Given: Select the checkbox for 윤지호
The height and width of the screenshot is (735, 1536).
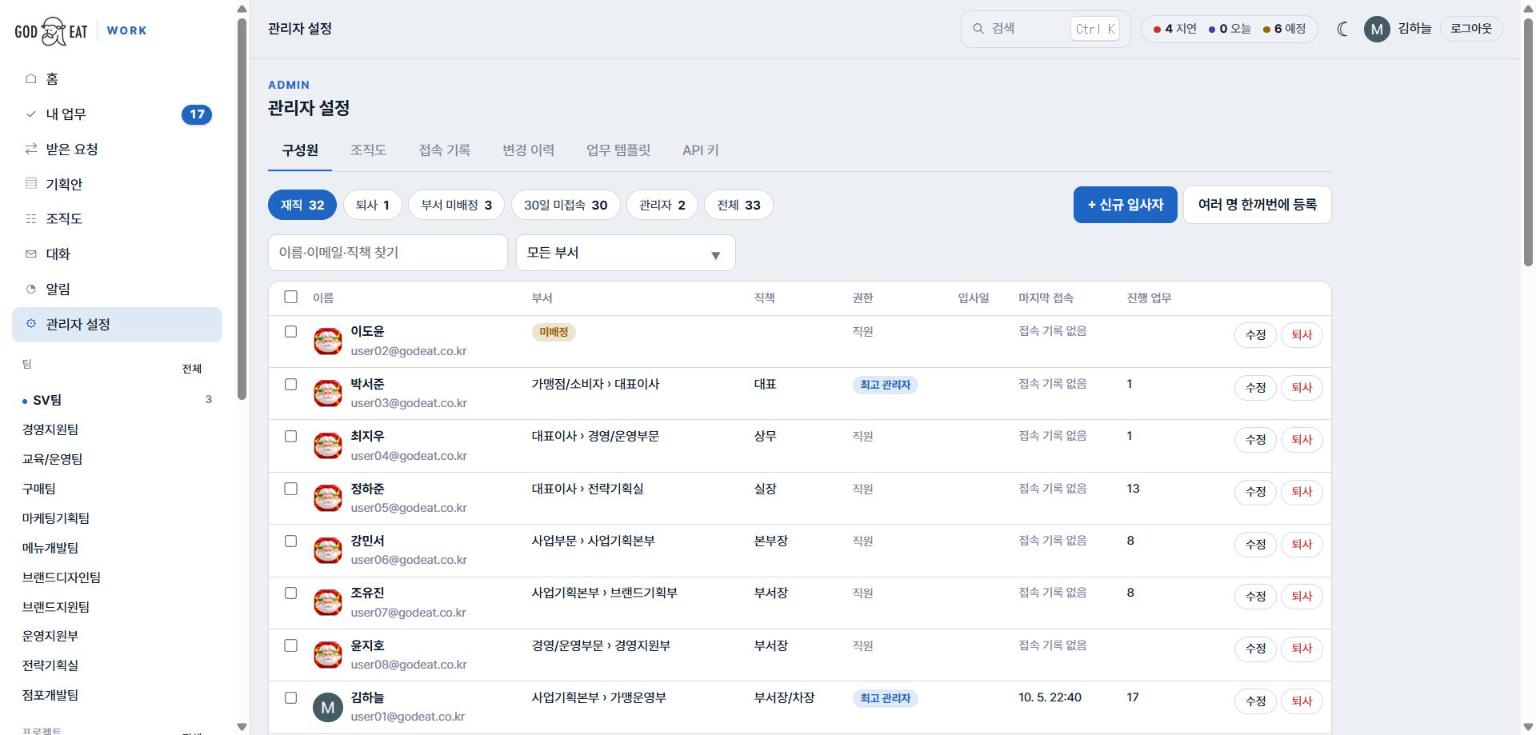Looking at the screenshot, I should 291,645.
